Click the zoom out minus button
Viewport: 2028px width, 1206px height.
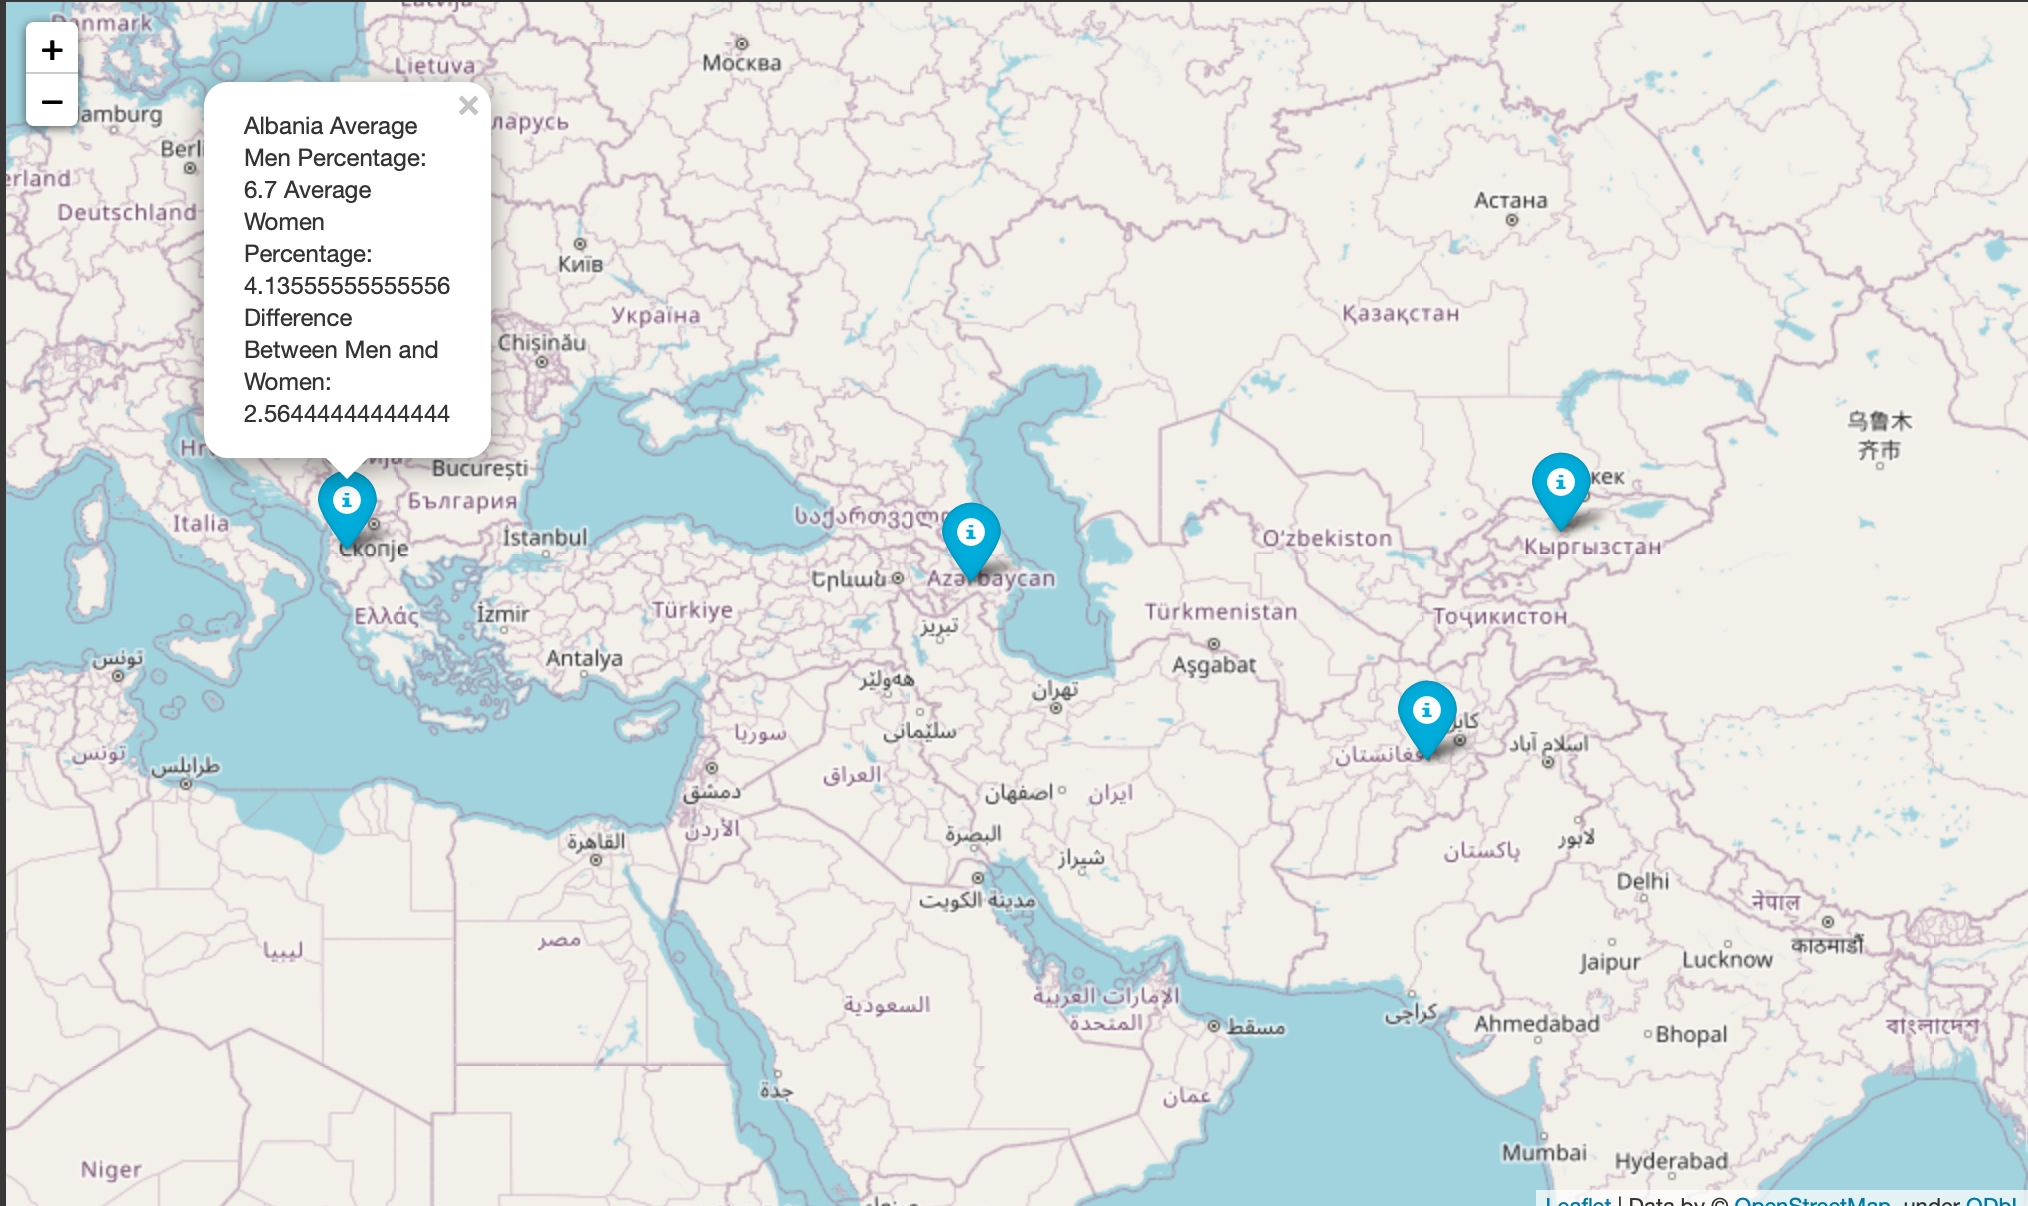[x=52, y=102]
